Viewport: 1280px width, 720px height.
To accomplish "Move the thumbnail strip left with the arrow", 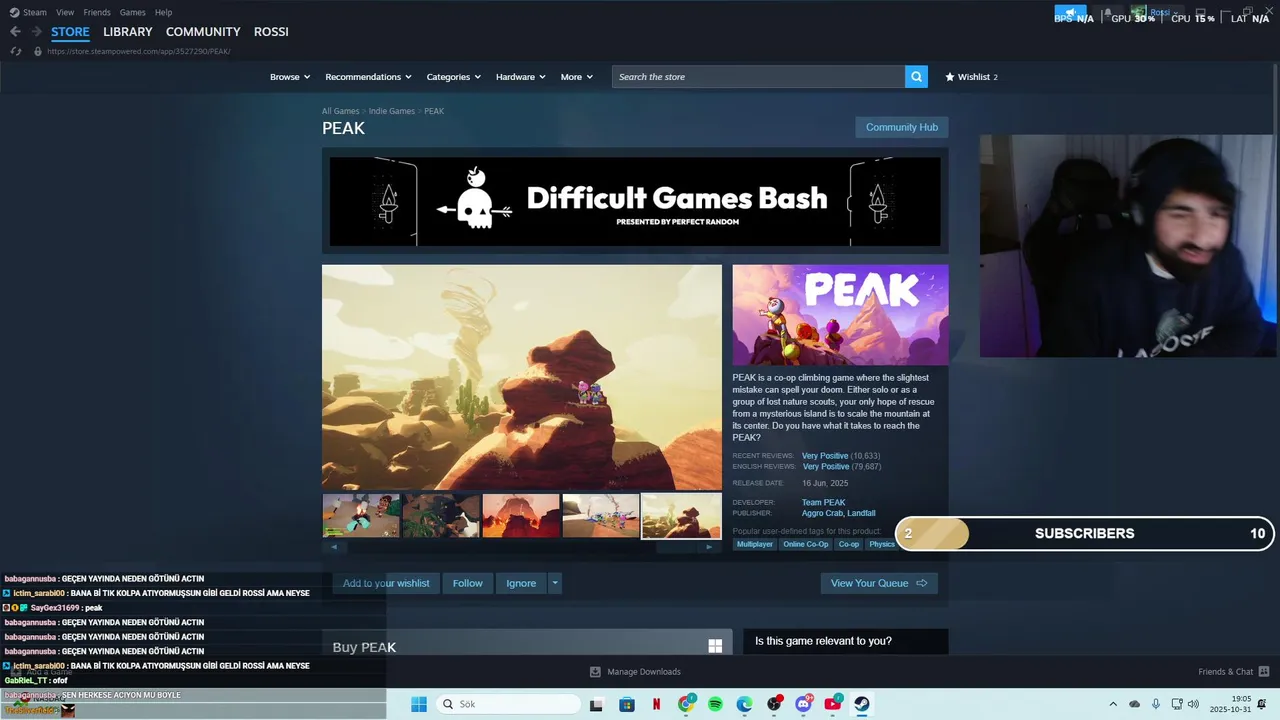I will (333, 547).
